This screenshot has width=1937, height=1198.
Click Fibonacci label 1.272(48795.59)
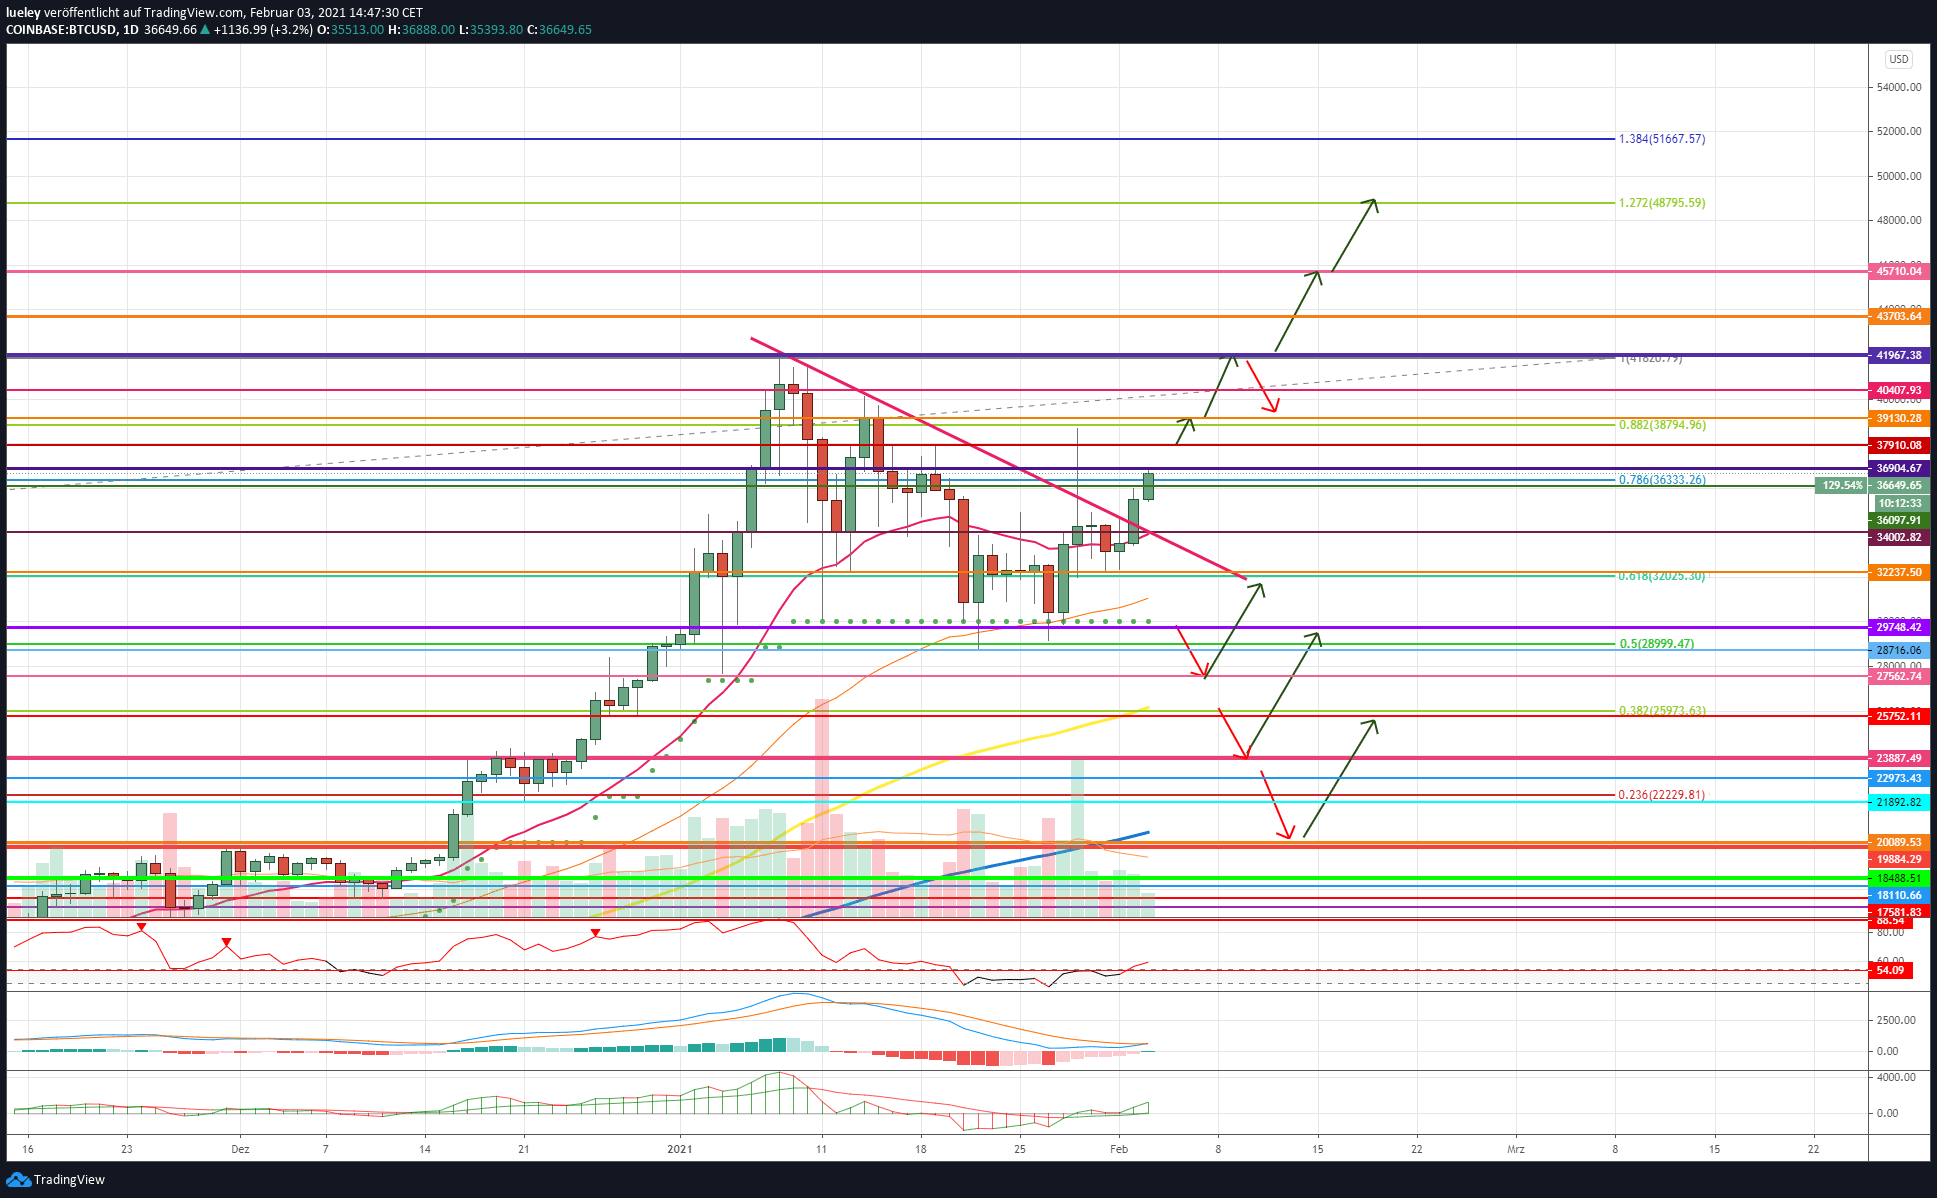click(x=1662, y=203)
